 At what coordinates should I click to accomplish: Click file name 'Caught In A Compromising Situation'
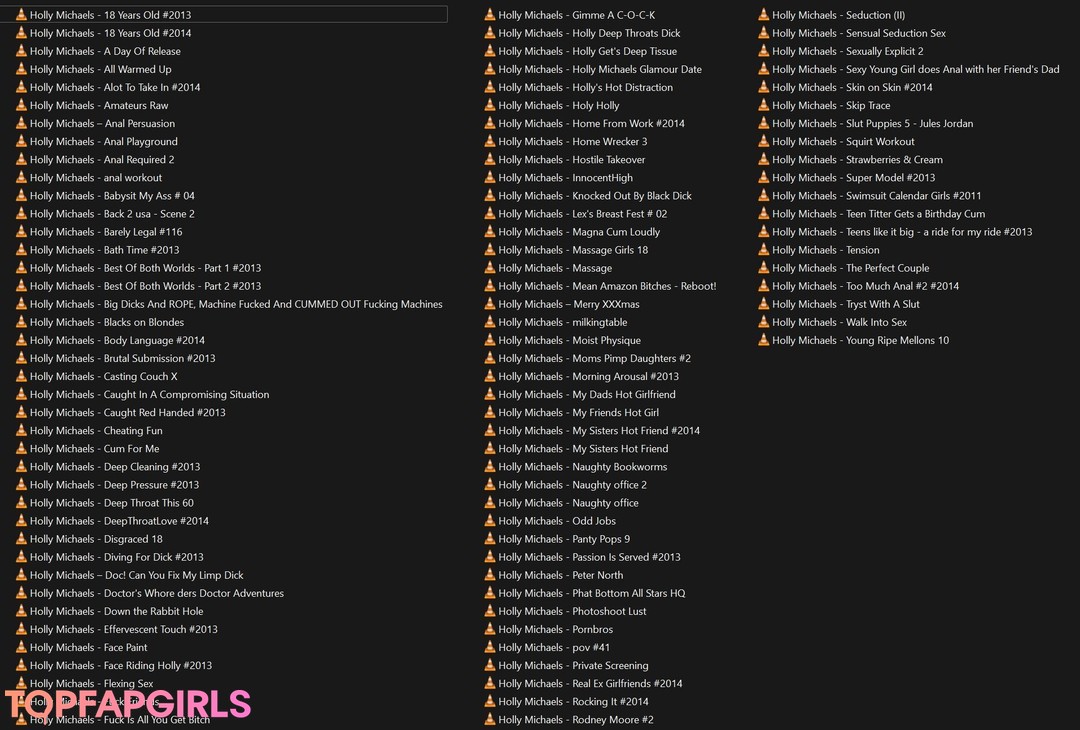[x=149, y=395]
